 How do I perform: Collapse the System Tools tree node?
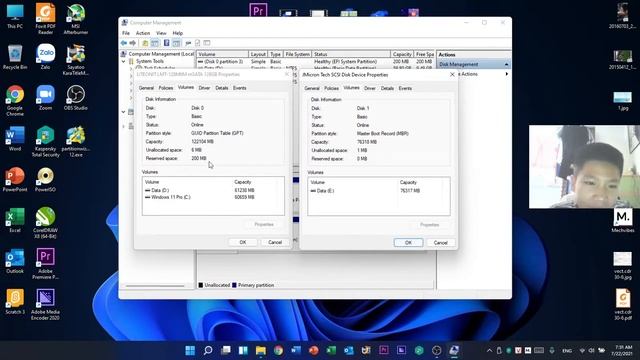[124, 61]
